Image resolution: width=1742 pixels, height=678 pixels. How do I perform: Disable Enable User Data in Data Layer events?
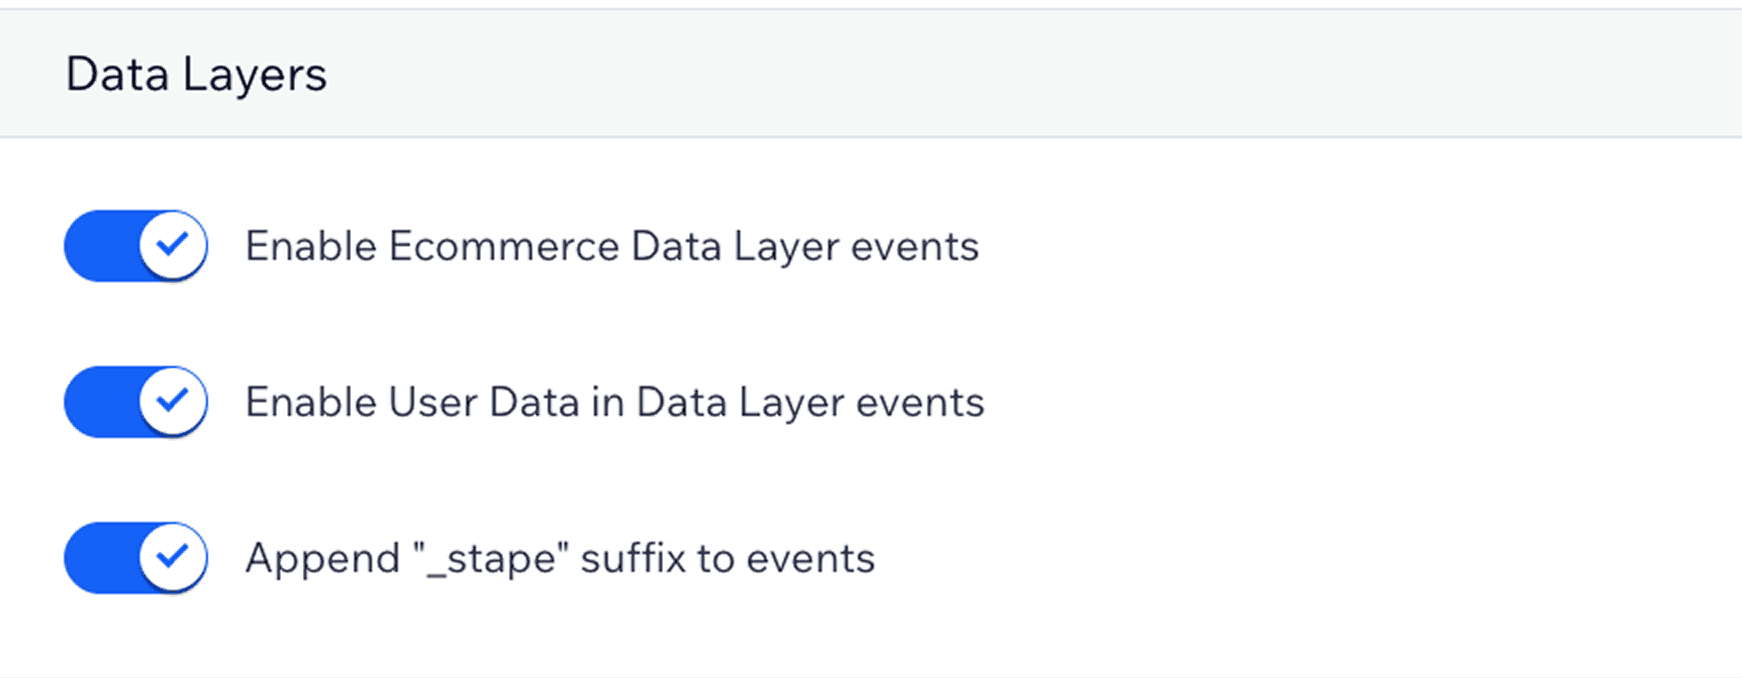pyautogui.click(x=134, y=401)
